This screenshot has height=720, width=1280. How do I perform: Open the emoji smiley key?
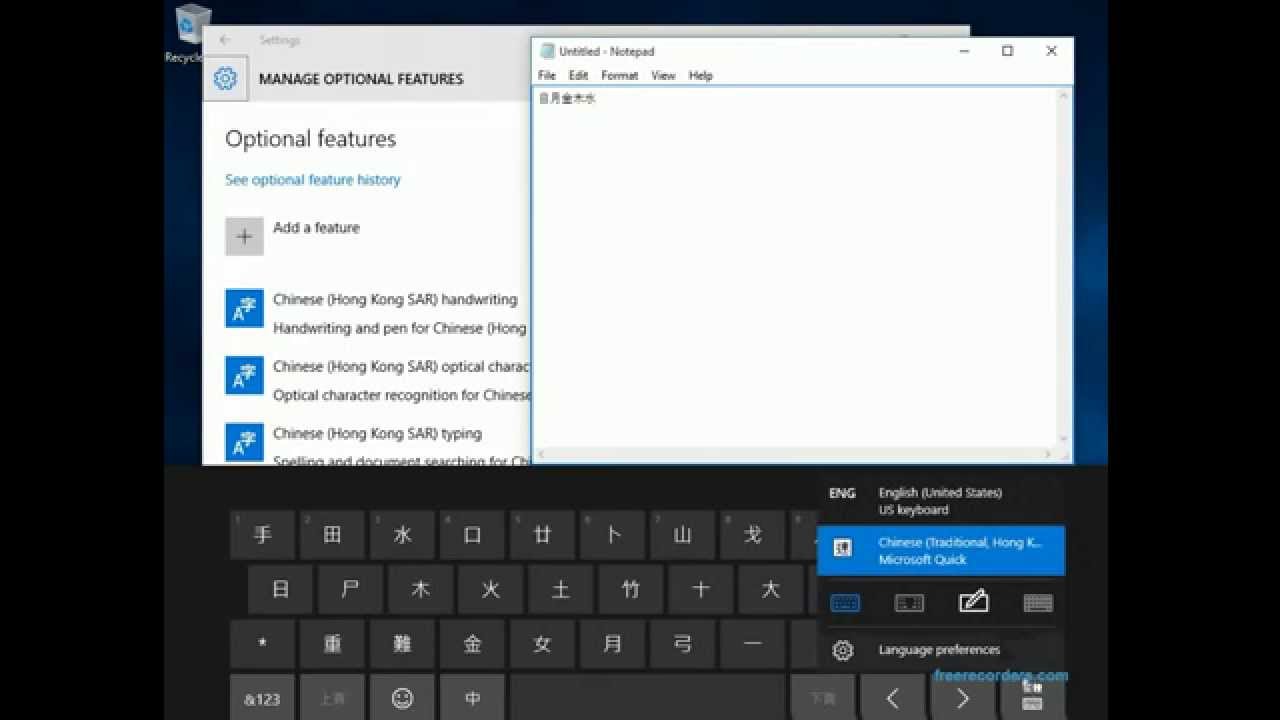(402, 698)
